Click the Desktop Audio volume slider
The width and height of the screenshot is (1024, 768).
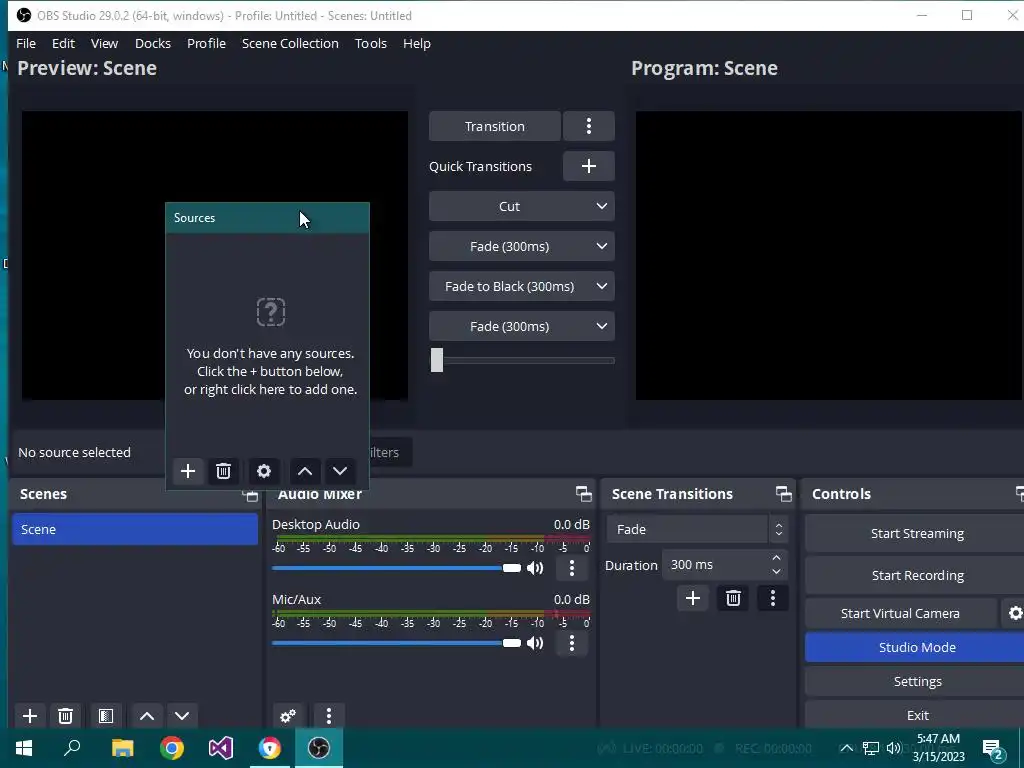tap(396, 568)
